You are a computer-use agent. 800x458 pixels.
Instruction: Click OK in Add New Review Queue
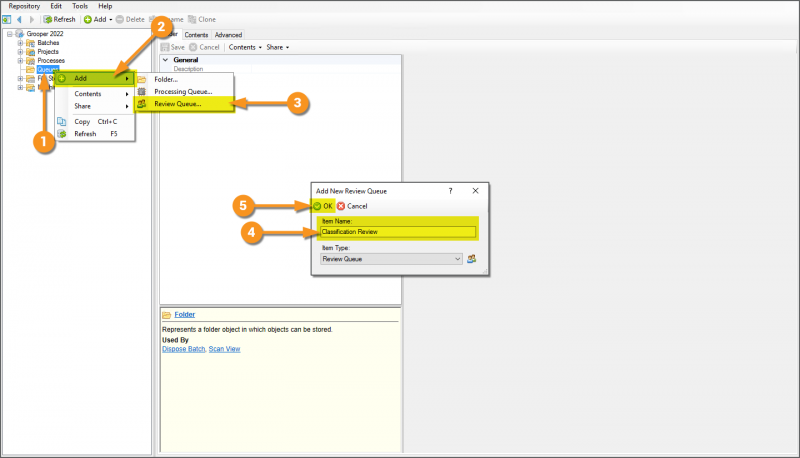[x=323, y=207]
